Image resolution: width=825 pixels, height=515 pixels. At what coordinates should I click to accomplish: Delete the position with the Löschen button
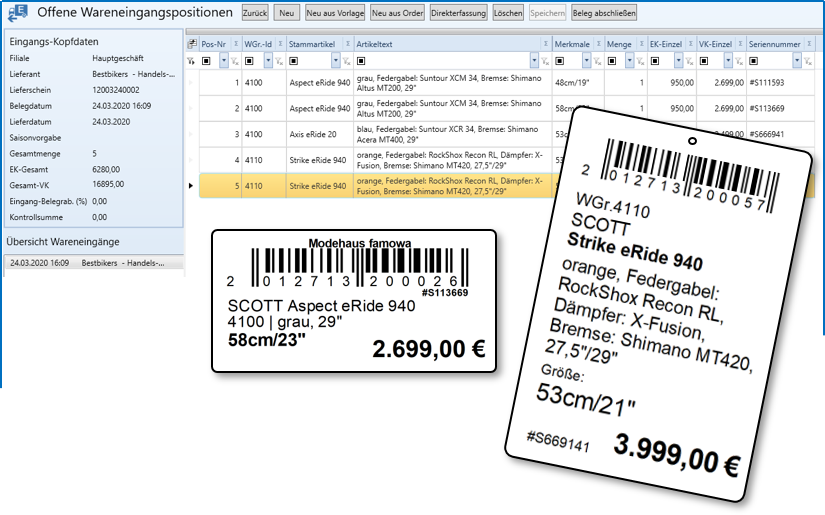coord(508,13)
